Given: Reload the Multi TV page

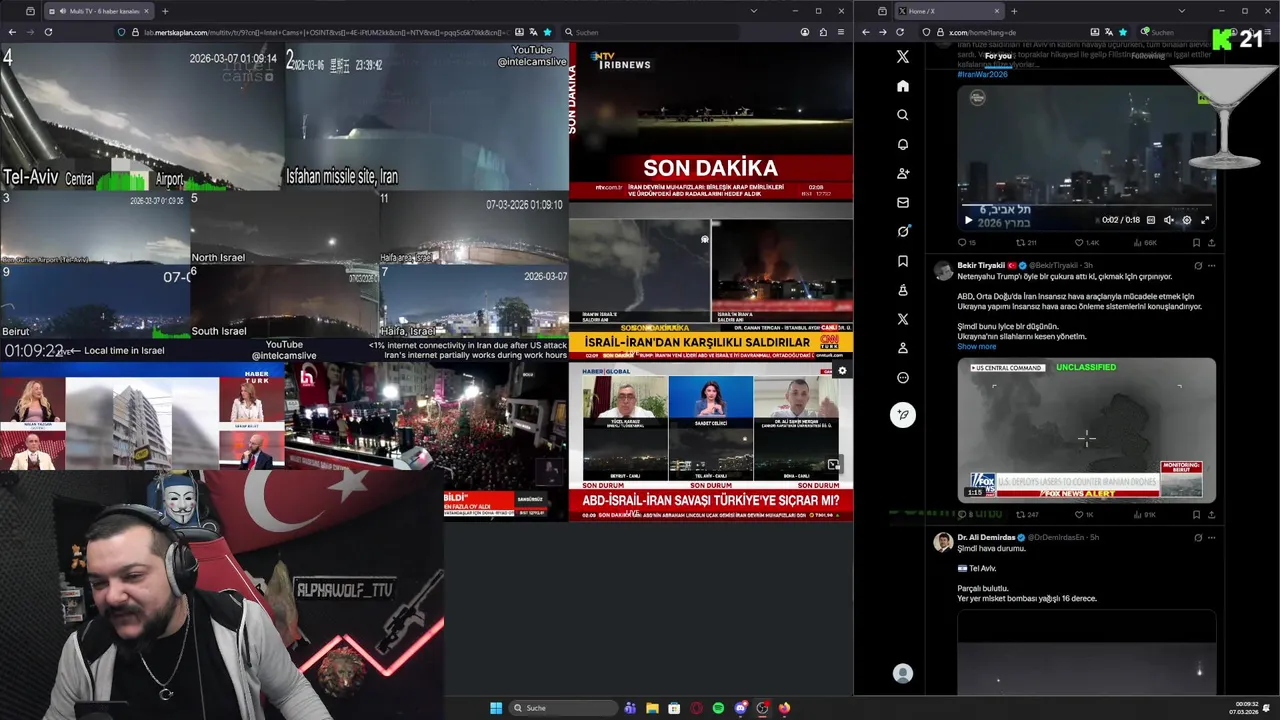Looking at the screenshot, I should point(47,32).
